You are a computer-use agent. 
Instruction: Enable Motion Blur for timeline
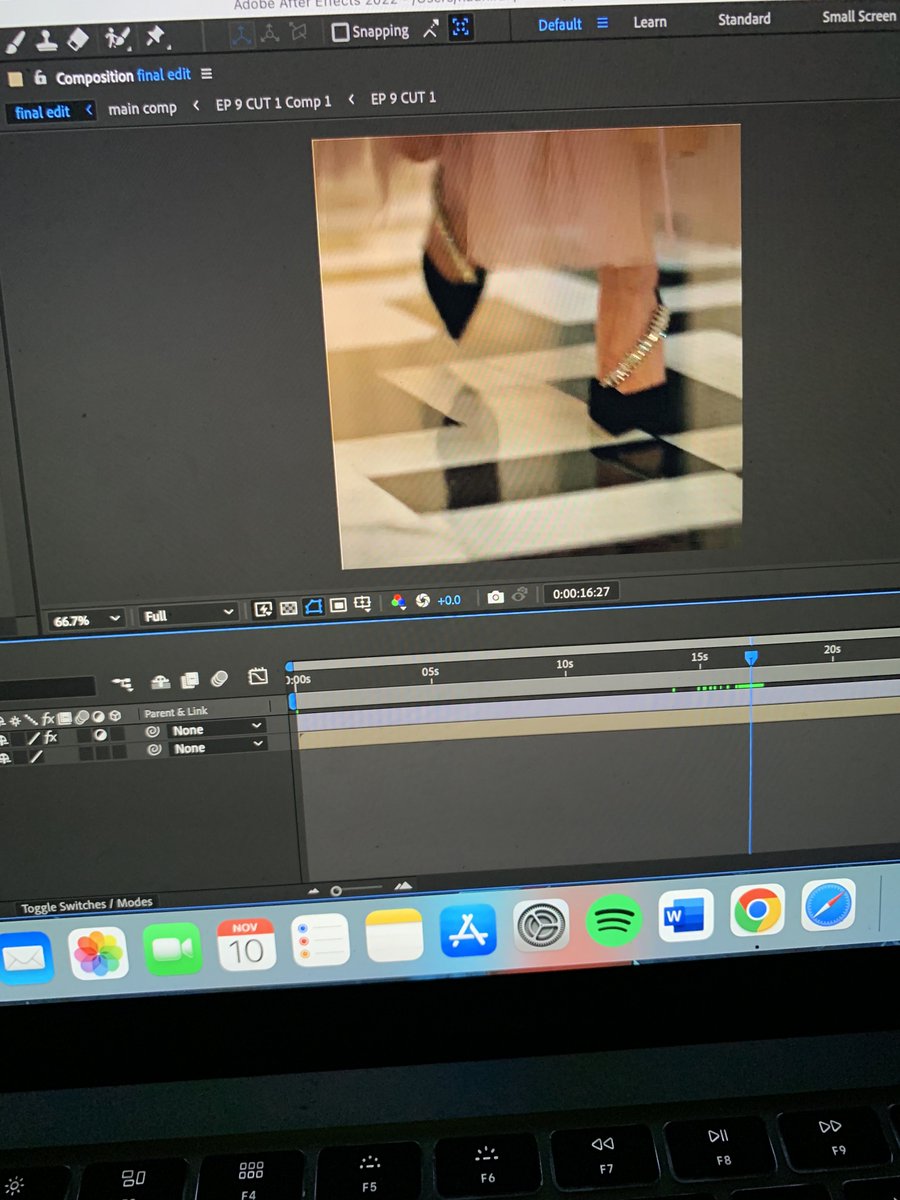pos(220,679)
